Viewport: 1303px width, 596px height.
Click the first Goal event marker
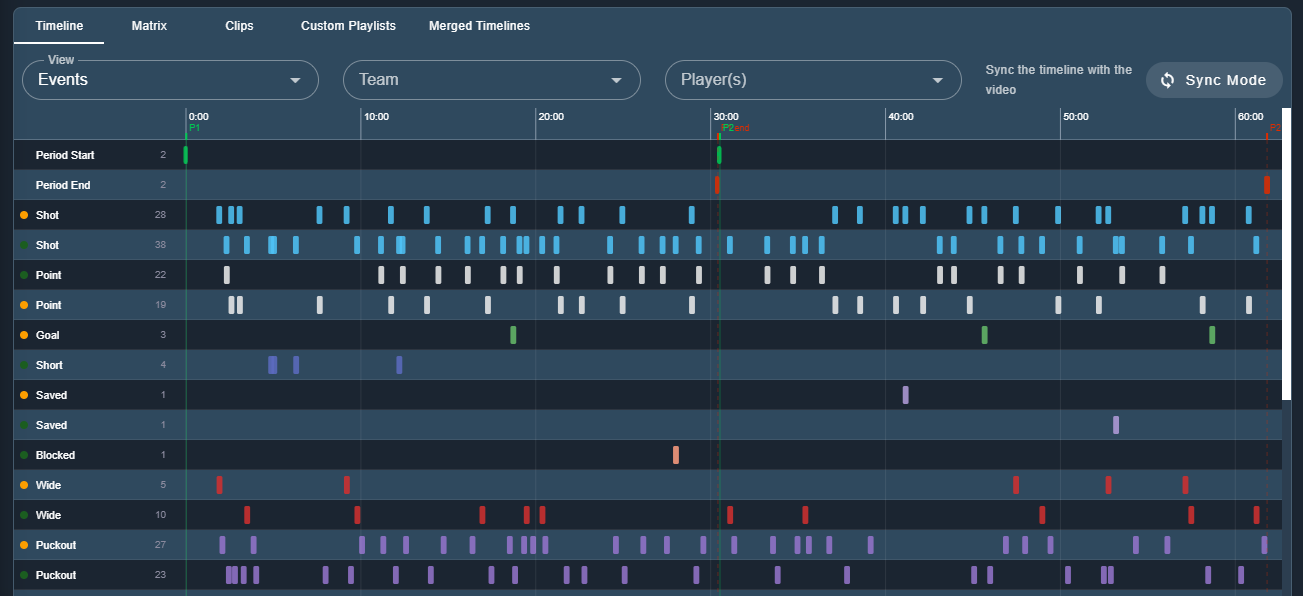tap(513, 335)
